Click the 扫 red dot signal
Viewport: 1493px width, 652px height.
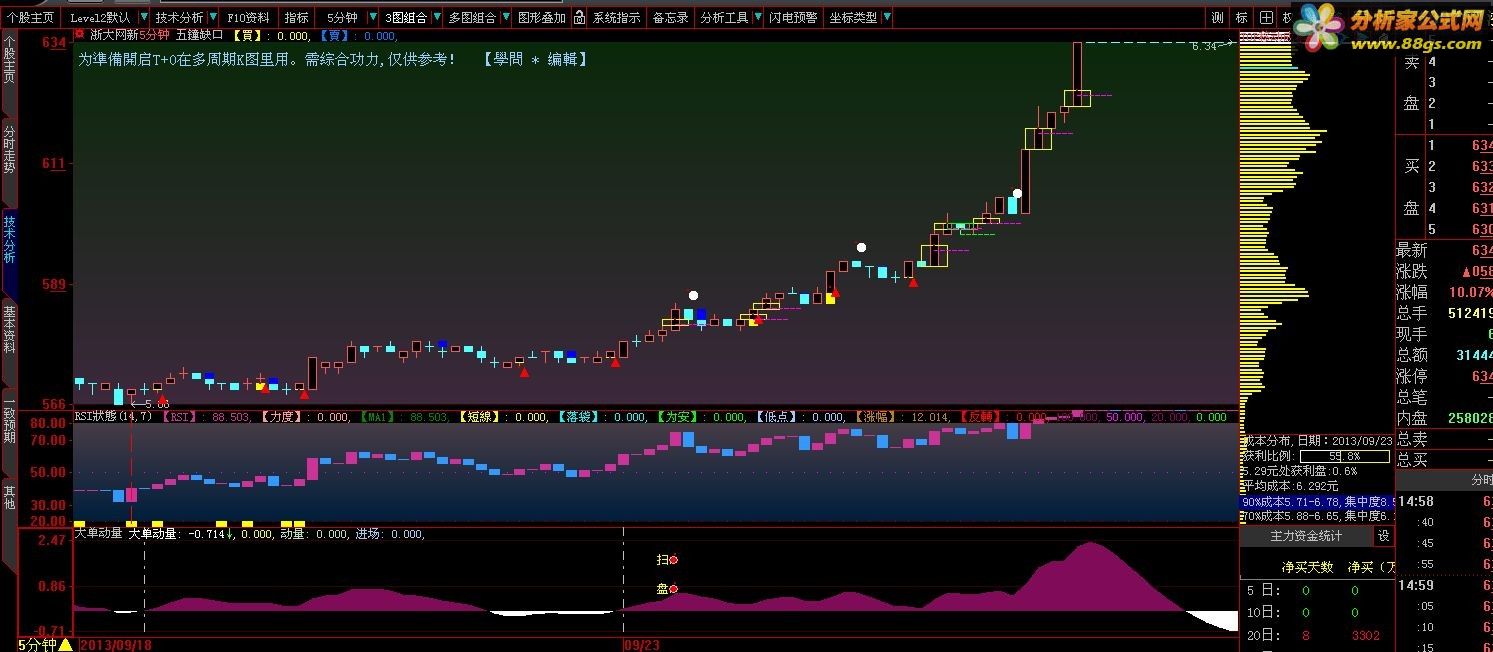(673, 560)
